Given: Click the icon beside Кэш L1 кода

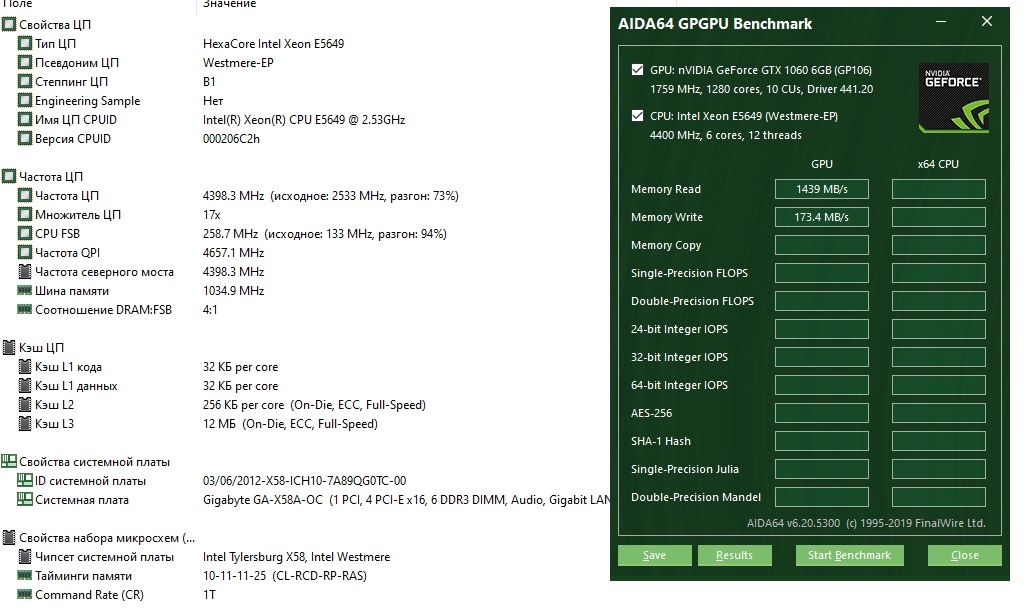Looking at the screenshot, I should (x=24, y=366).
